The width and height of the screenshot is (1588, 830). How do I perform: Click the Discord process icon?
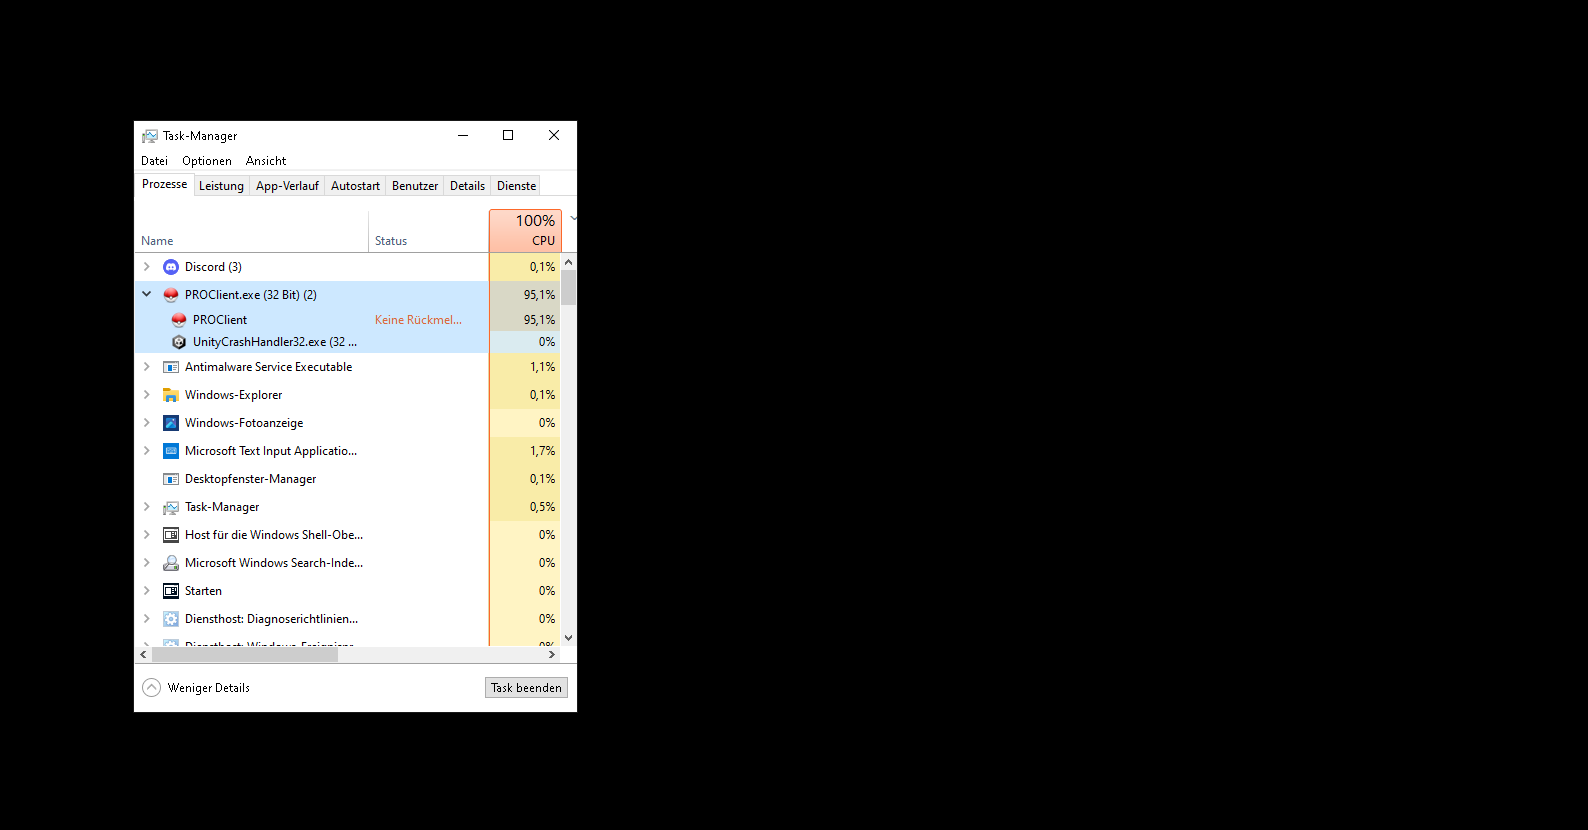tap(171, 267)
